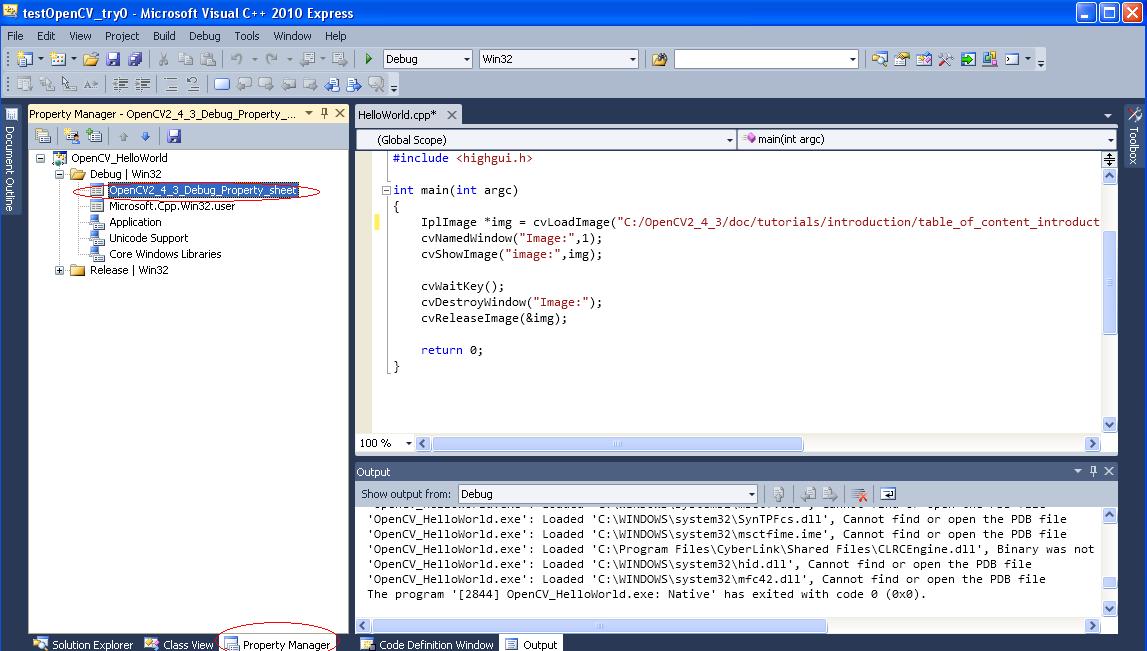Click the Copy icon in the toolbar
This screenshot has width=1147, height=651.
(x=186, y=59)
